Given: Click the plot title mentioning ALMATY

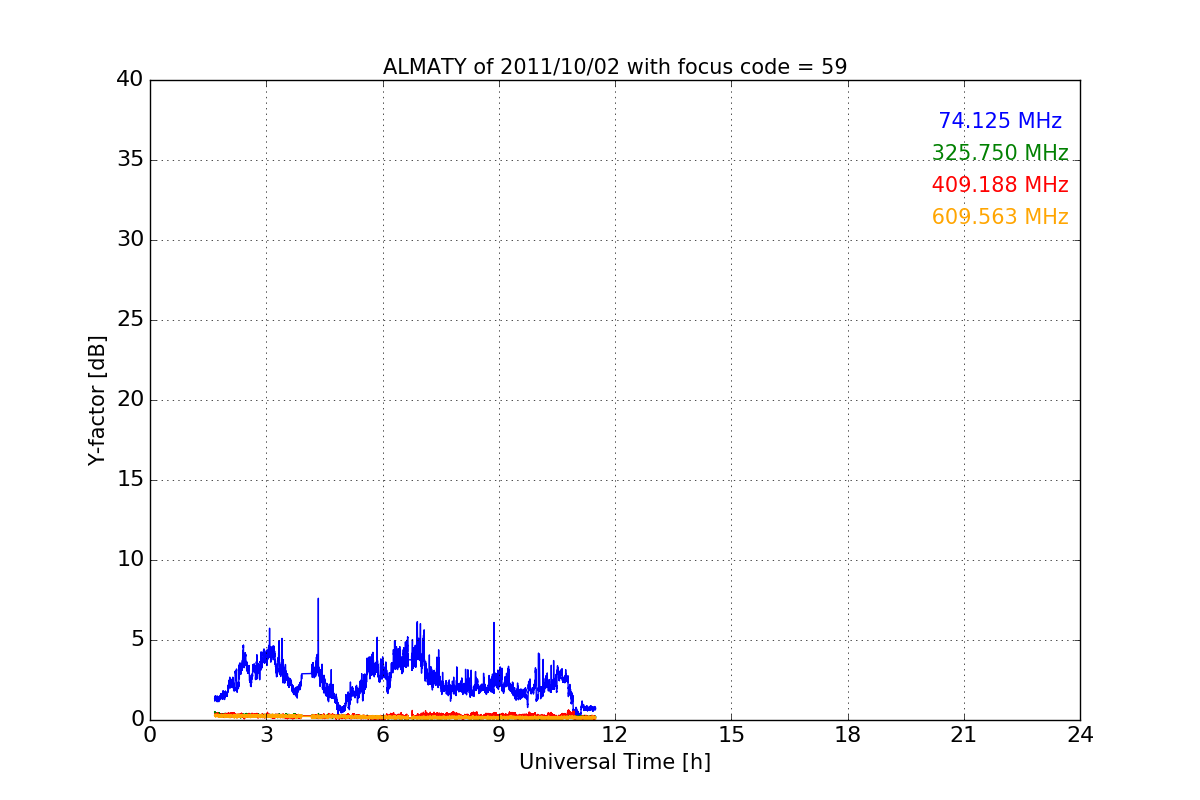Looking at the screenshot, I should tap(615, 67).
